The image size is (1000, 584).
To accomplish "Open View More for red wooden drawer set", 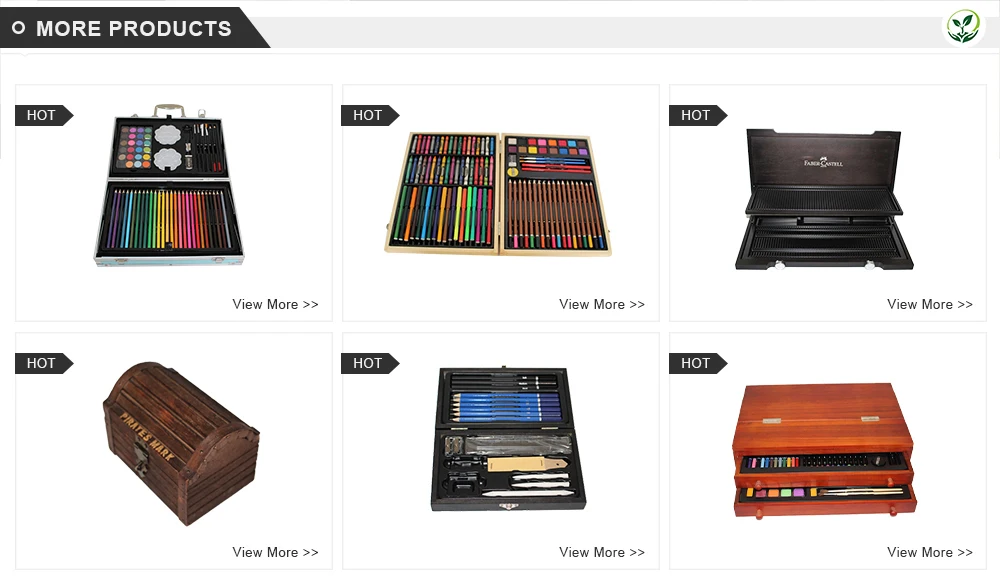I will [x=930, y=553].
